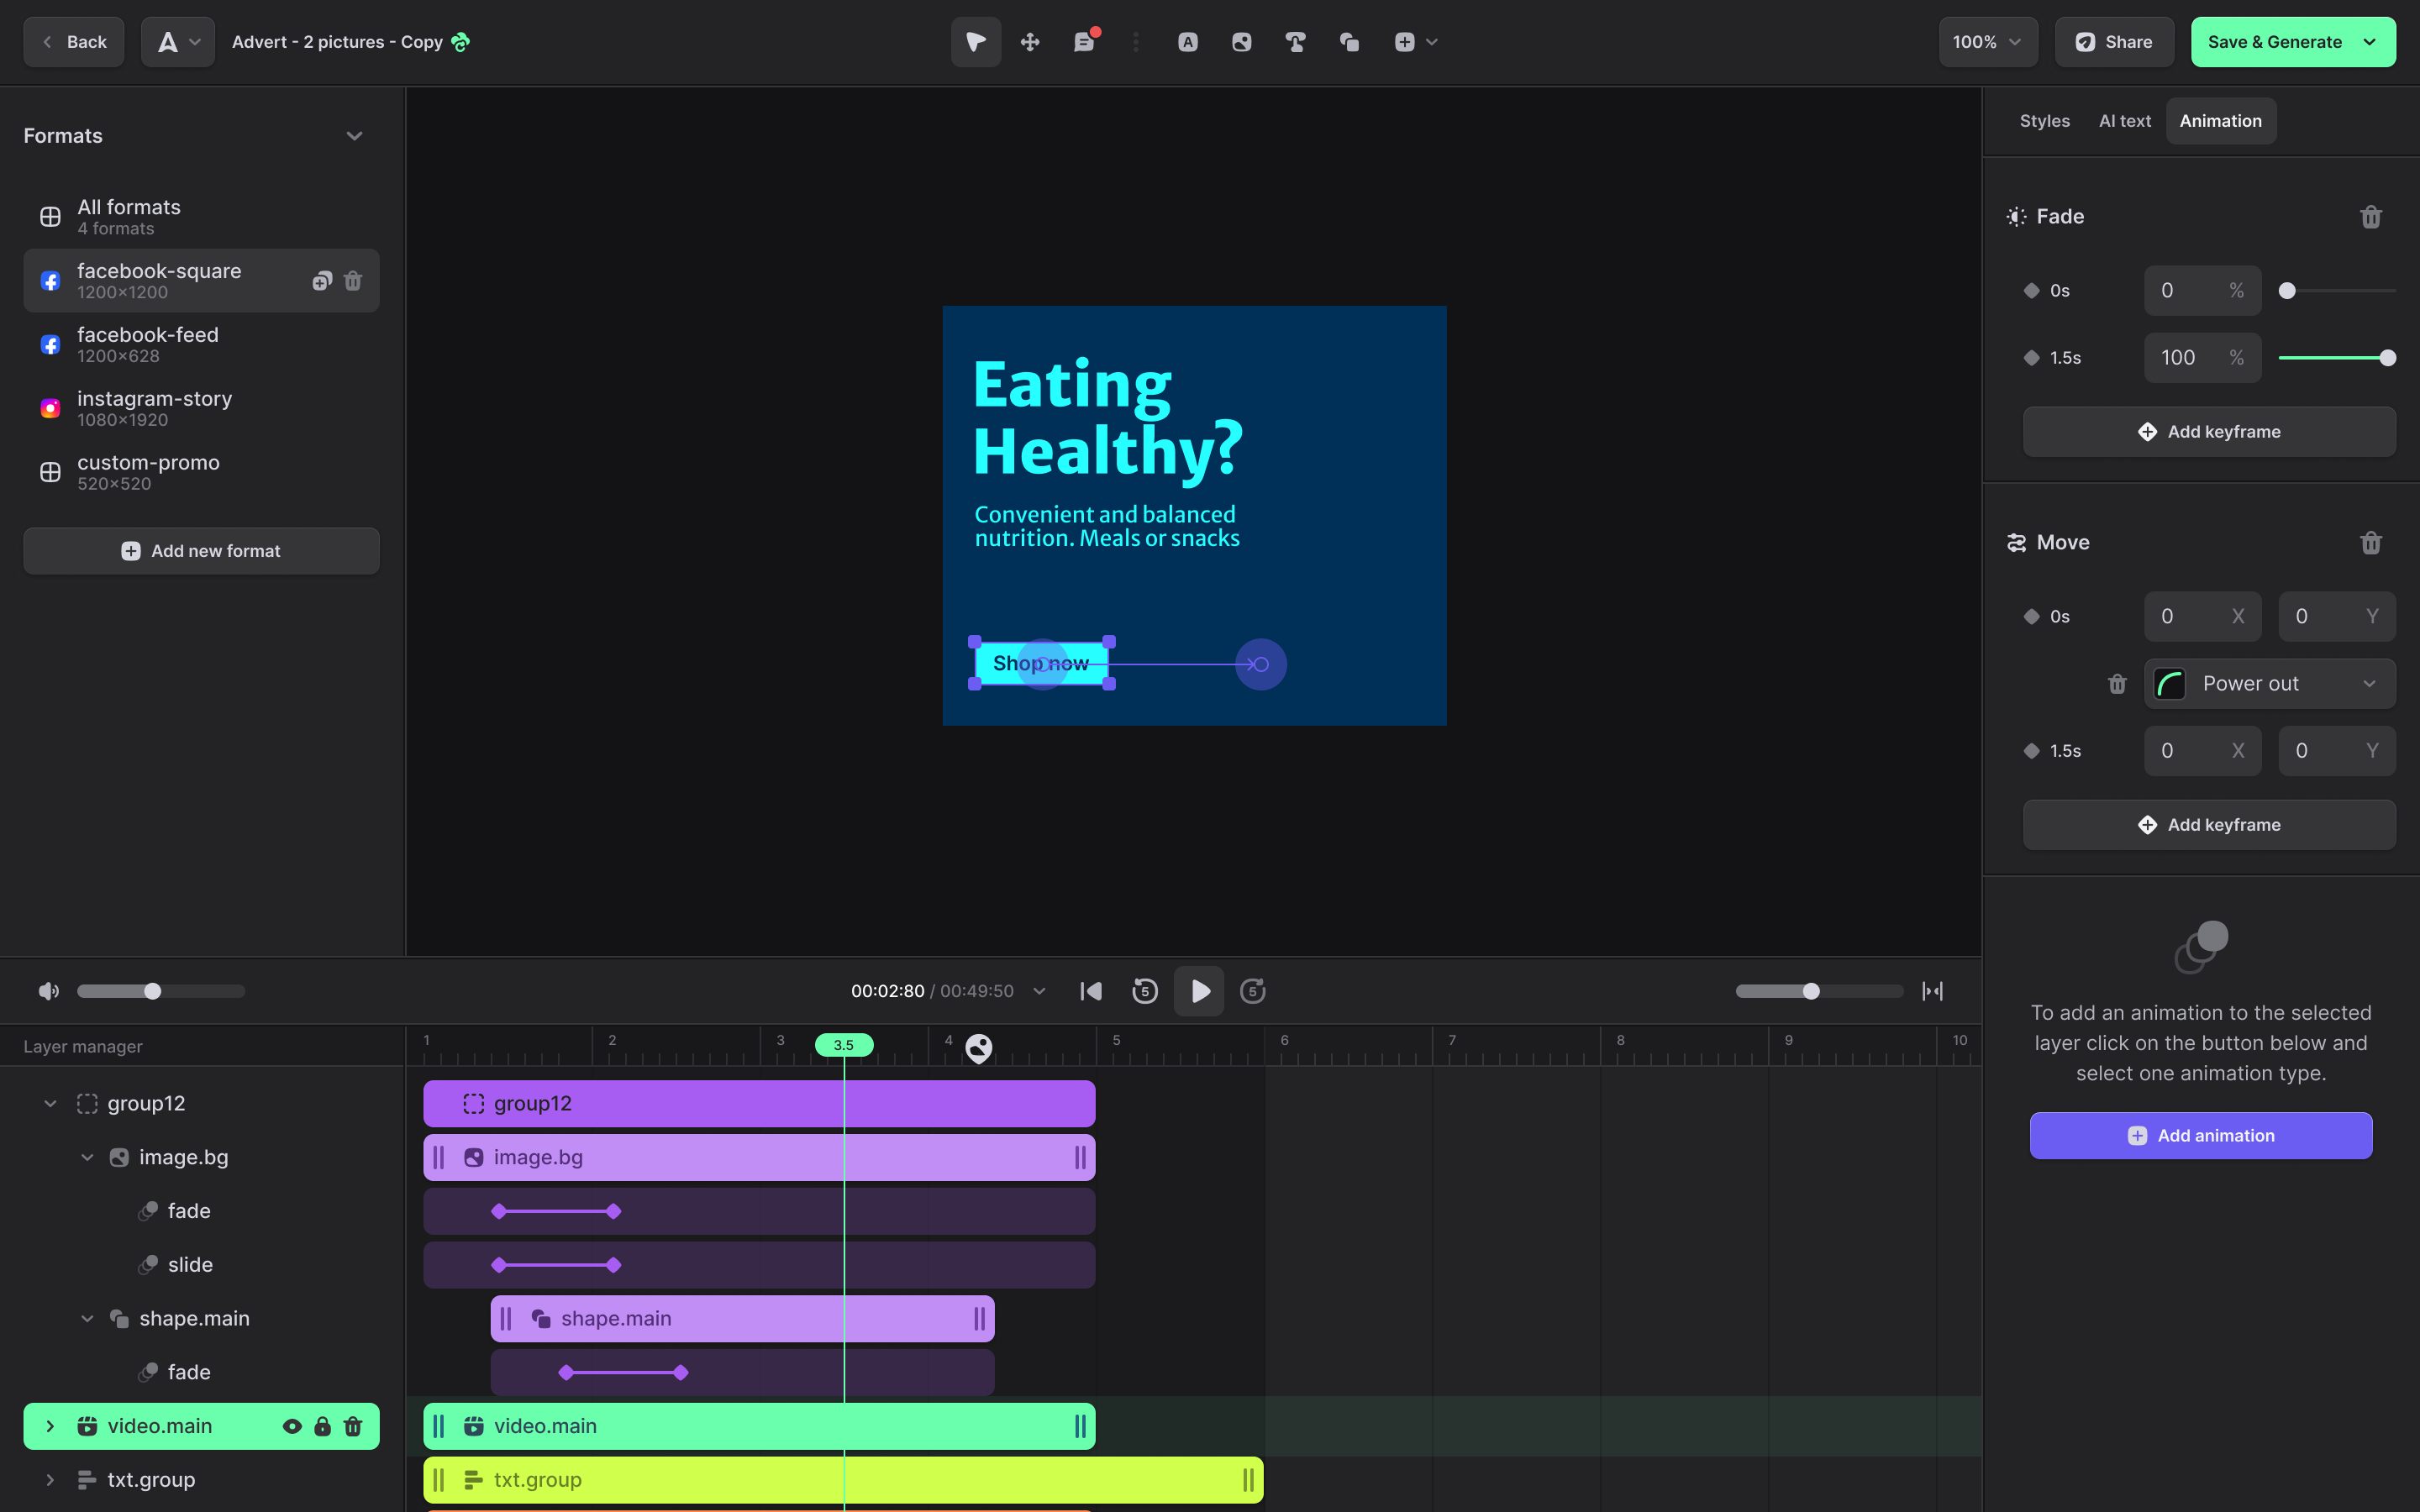
Task: Collapse shape.main layer tree
Action: point(87,1319)
